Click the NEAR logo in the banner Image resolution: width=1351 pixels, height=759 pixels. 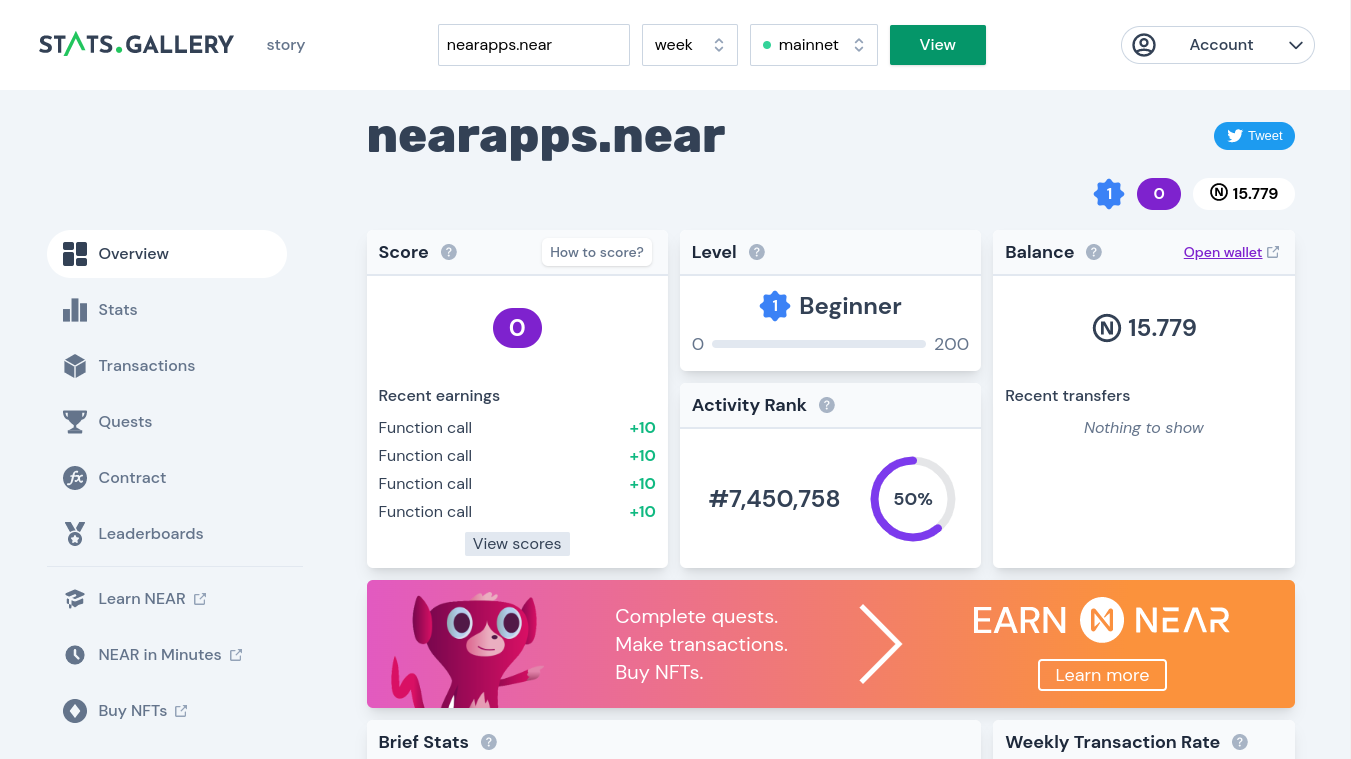[x=1102, y=620]
